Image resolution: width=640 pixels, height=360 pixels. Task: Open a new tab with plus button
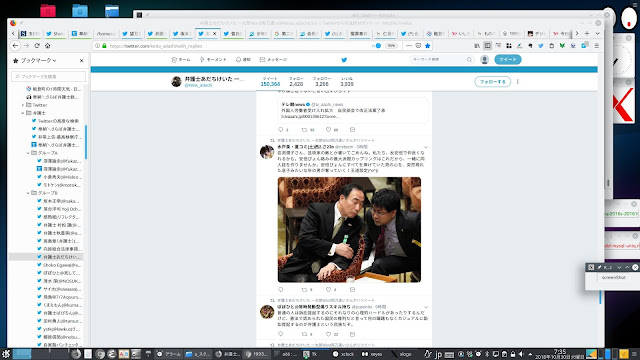click(587, 33)
